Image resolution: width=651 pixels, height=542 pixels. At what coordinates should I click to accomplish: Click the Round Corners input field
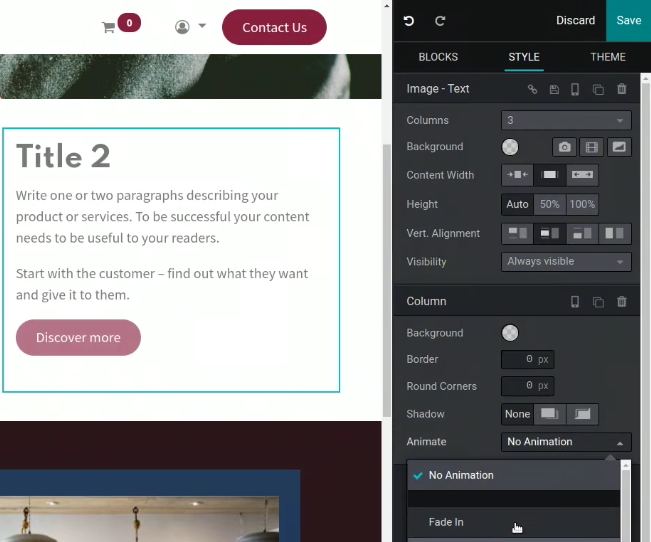pyautogui.click(x=527, y=386)
